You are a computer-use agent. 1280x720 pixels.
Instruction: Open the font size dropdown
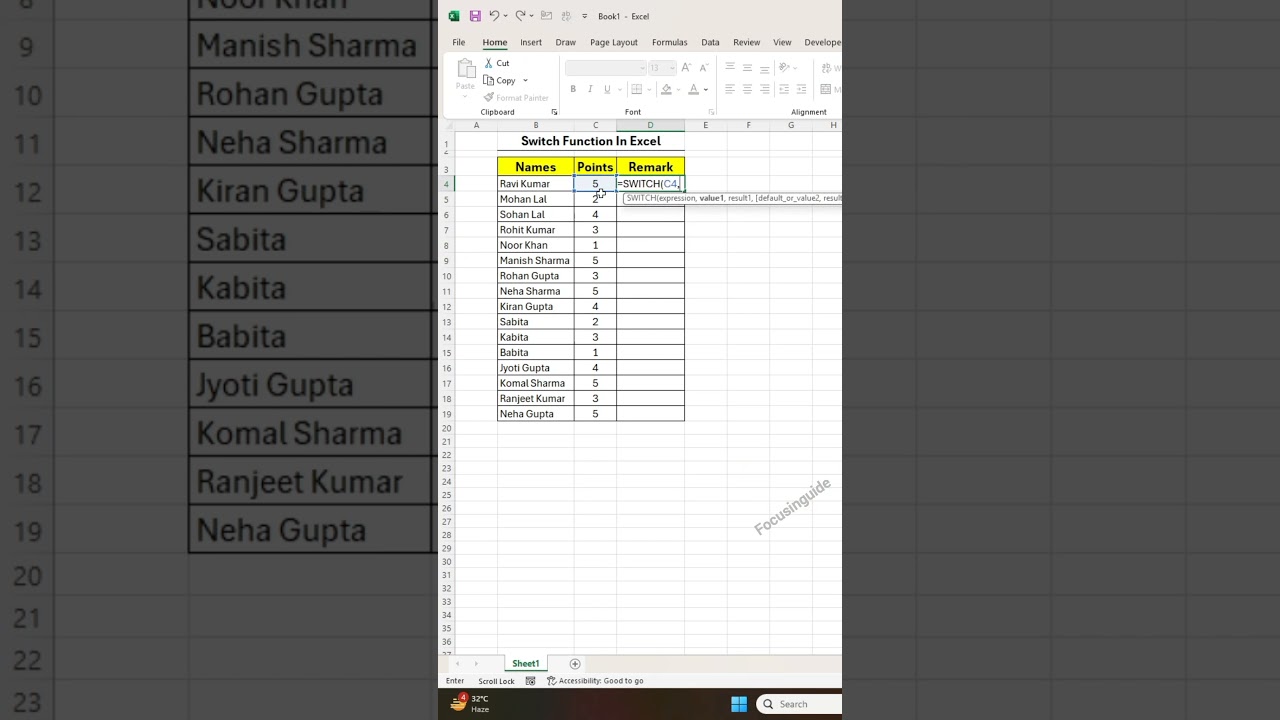click(x=673, y=67)
